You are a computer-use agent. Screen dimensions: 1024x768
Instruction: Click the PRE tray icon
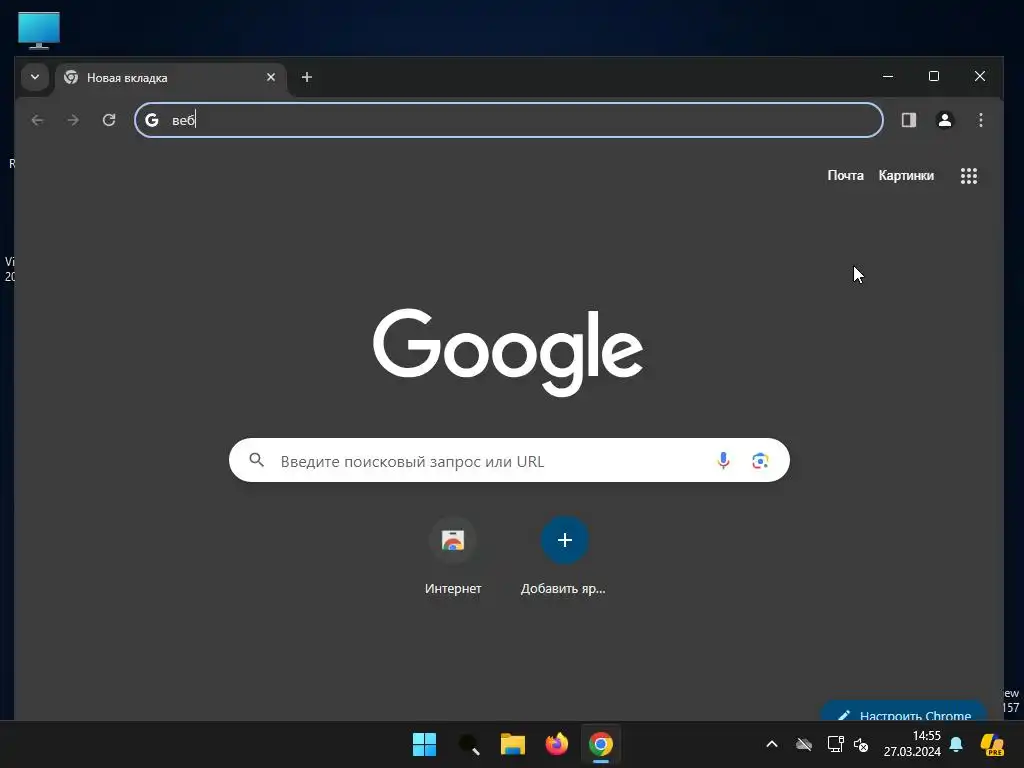click(x=993, y=744)
